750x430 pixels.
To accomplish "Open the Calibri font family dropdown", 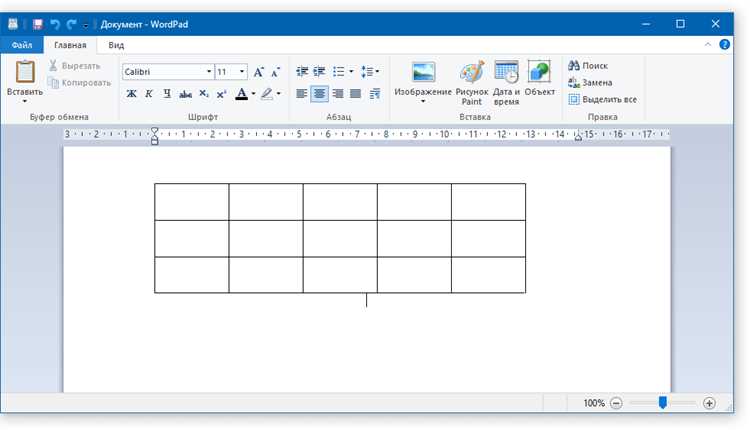I will coord(209,72).
